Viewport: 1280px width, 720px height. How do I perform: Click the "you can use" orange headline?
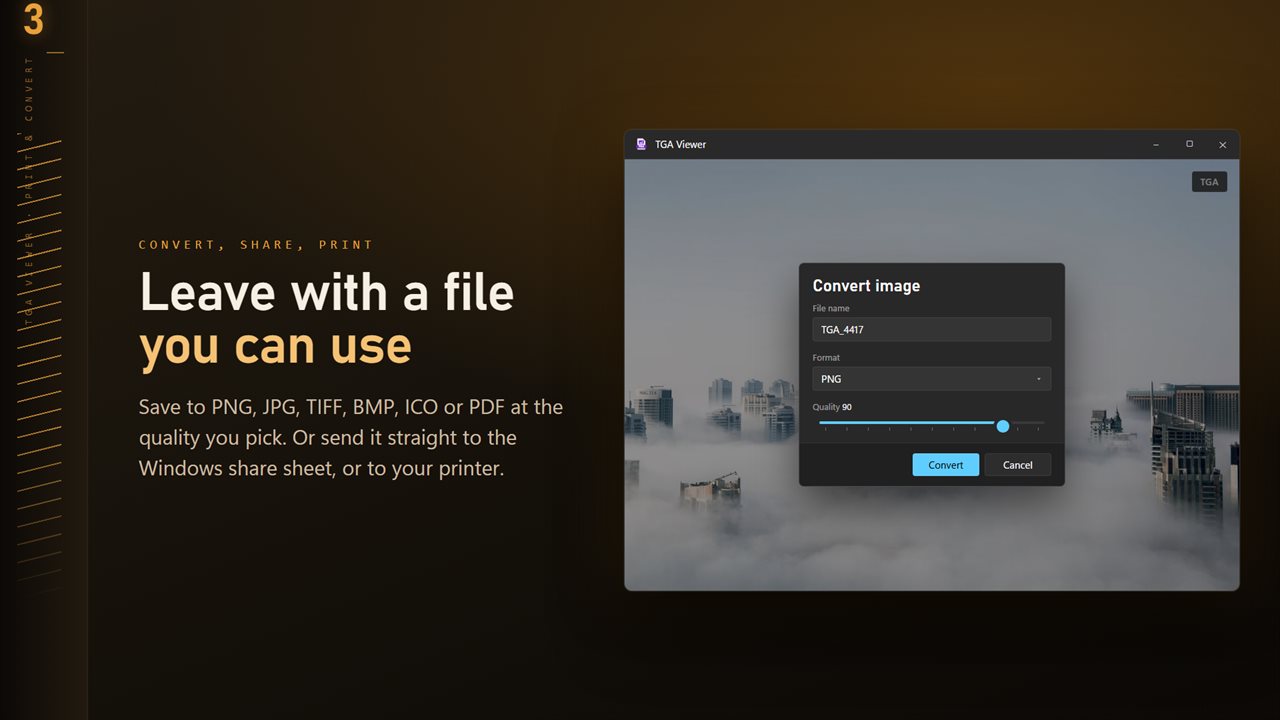pyautogui.click(x=275, y=346)
